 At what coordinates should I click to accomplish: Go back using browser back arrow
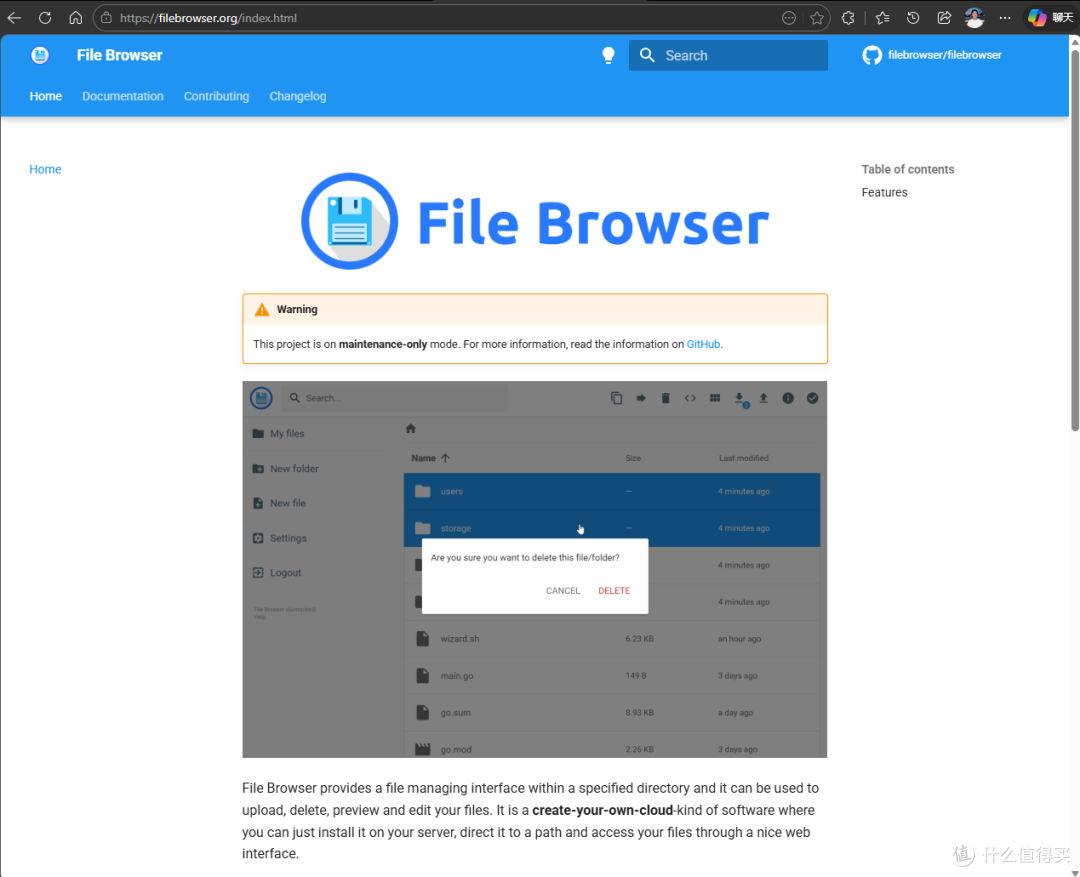tap(14, 18)
